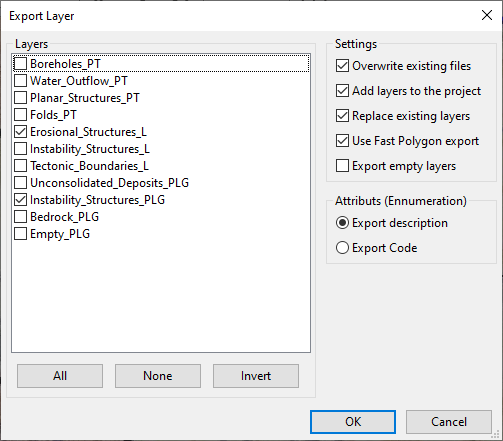Disable Add layers to the project
This screenshot has width=503, height=441.
click(x=342, y=91)
